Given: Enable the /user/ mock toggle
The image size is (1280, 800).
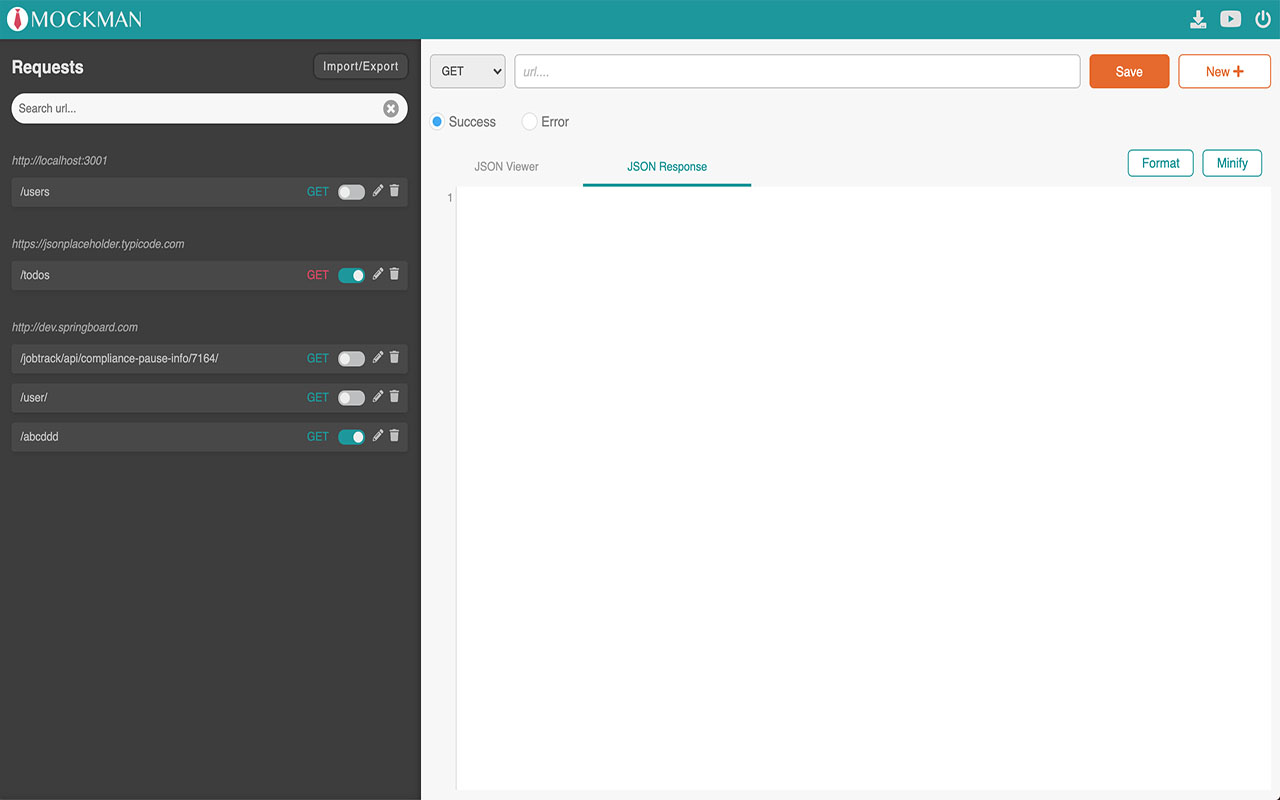Looking at the screenshot, I should click(x=351, y=398).
